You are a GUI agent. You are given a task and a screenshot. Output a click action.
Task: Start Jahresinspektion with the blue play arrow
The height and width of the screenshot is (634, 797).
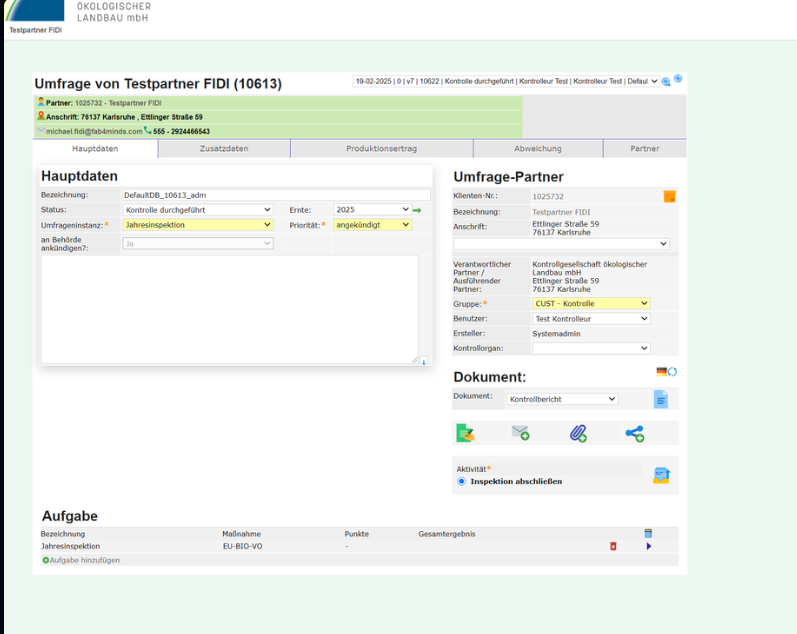(648, 546)
